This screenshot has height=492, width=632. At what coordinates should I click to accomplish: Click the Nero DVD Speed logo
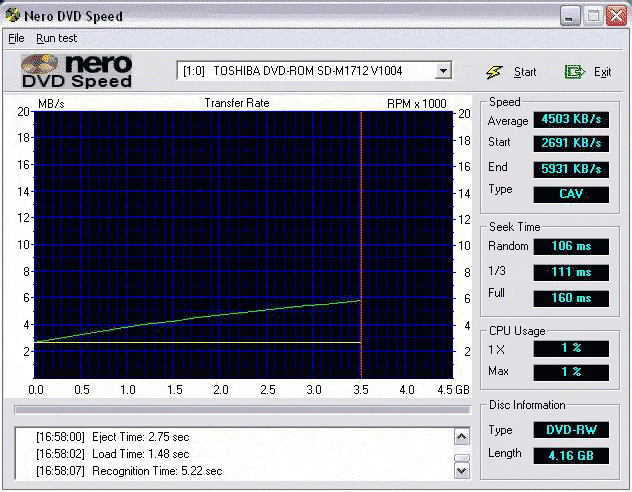[77, 71]
